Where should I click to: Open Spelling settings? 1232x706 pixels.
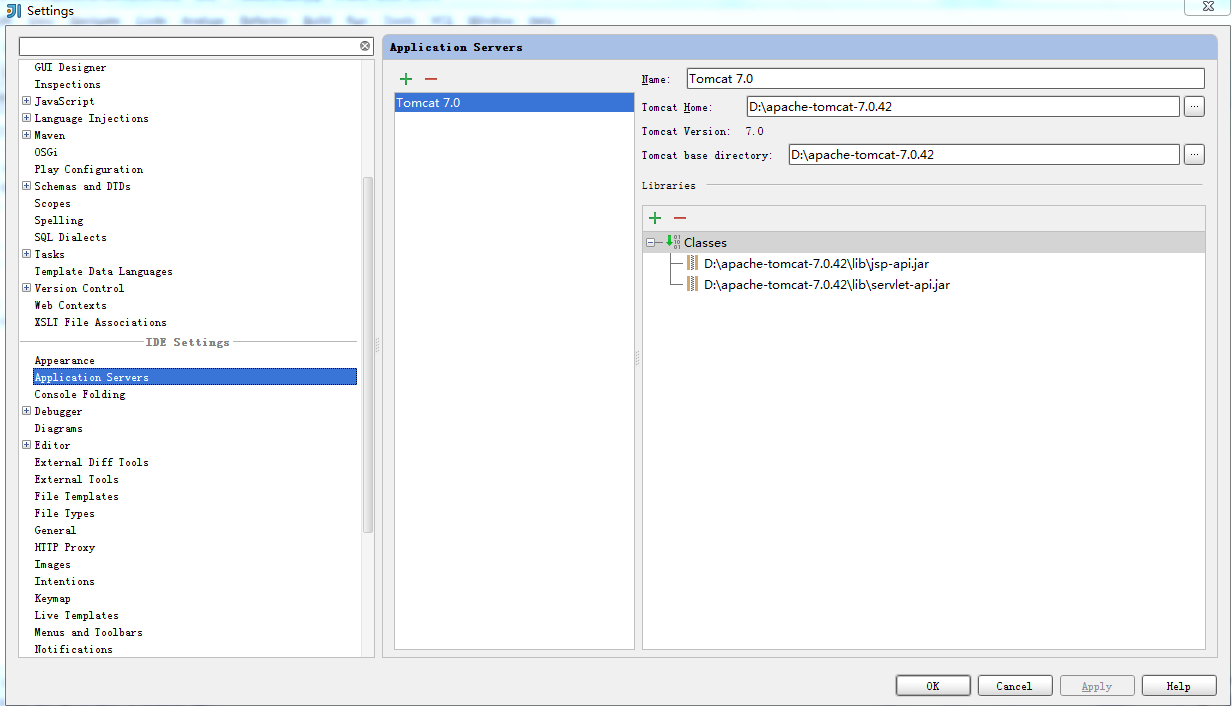pos(58,220)
